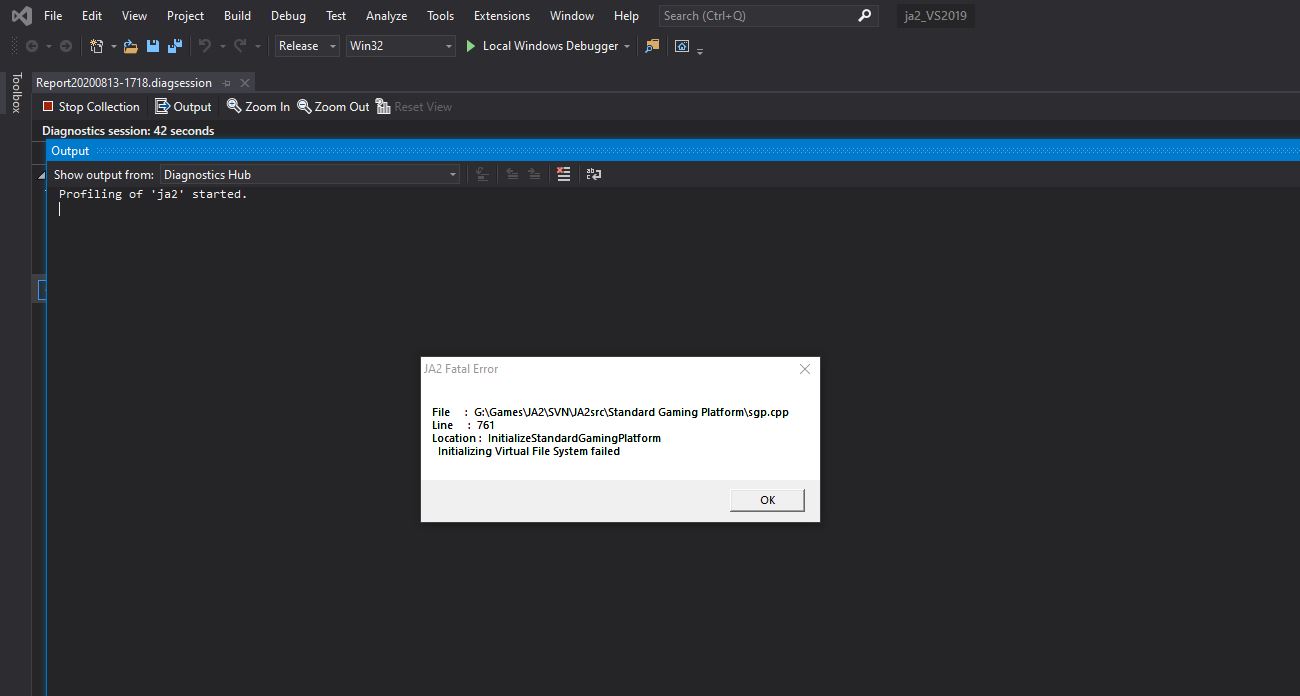Screen dimensions: 1300x696
Task: Open the Toolbox side panel
Action: pos(16,92)
